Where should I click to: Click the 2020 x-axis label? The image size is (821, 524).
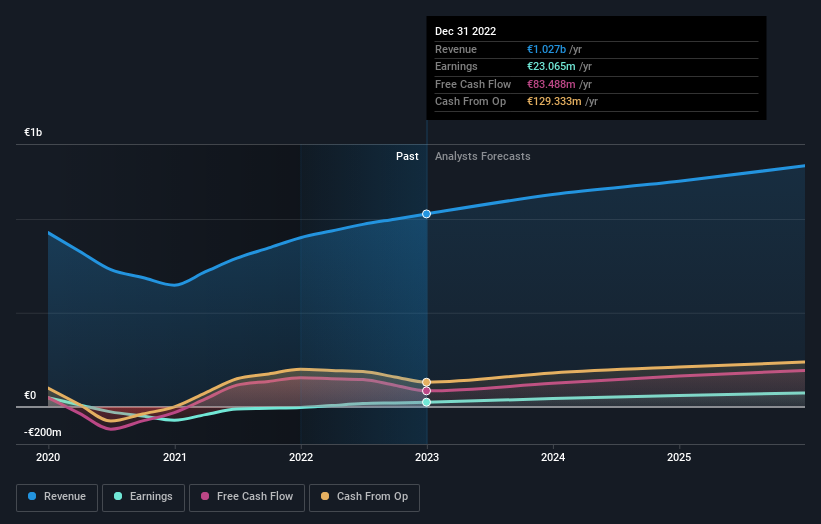[48, 458]
